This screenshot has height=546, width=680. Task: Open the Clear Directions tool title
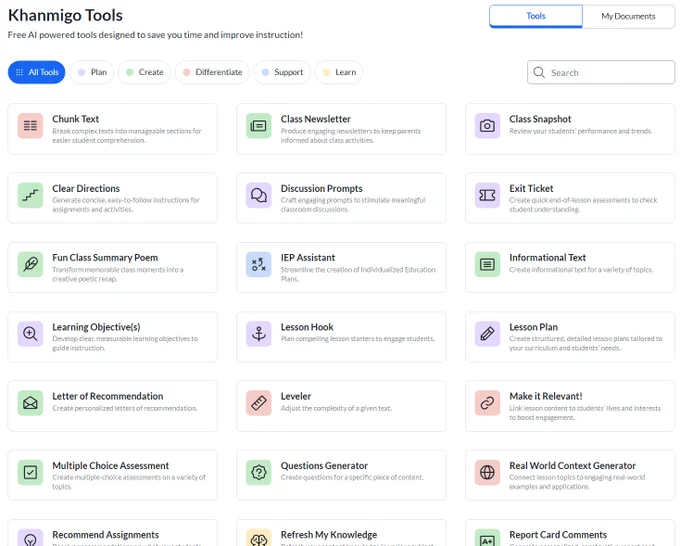(x=86, y=188)
